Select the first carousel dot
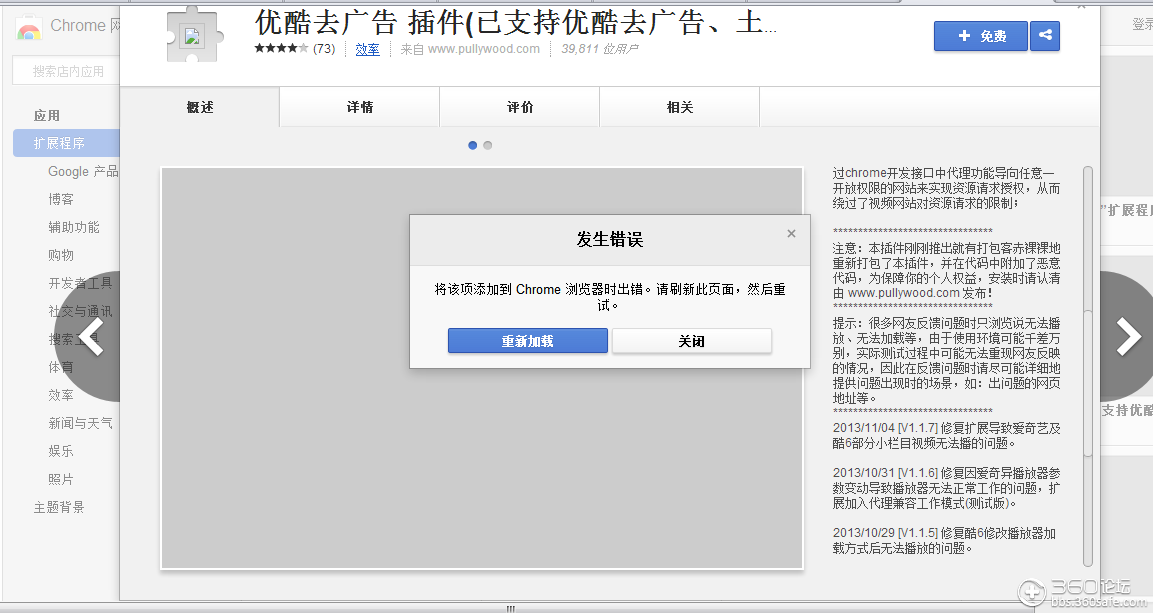 point(472,145)
